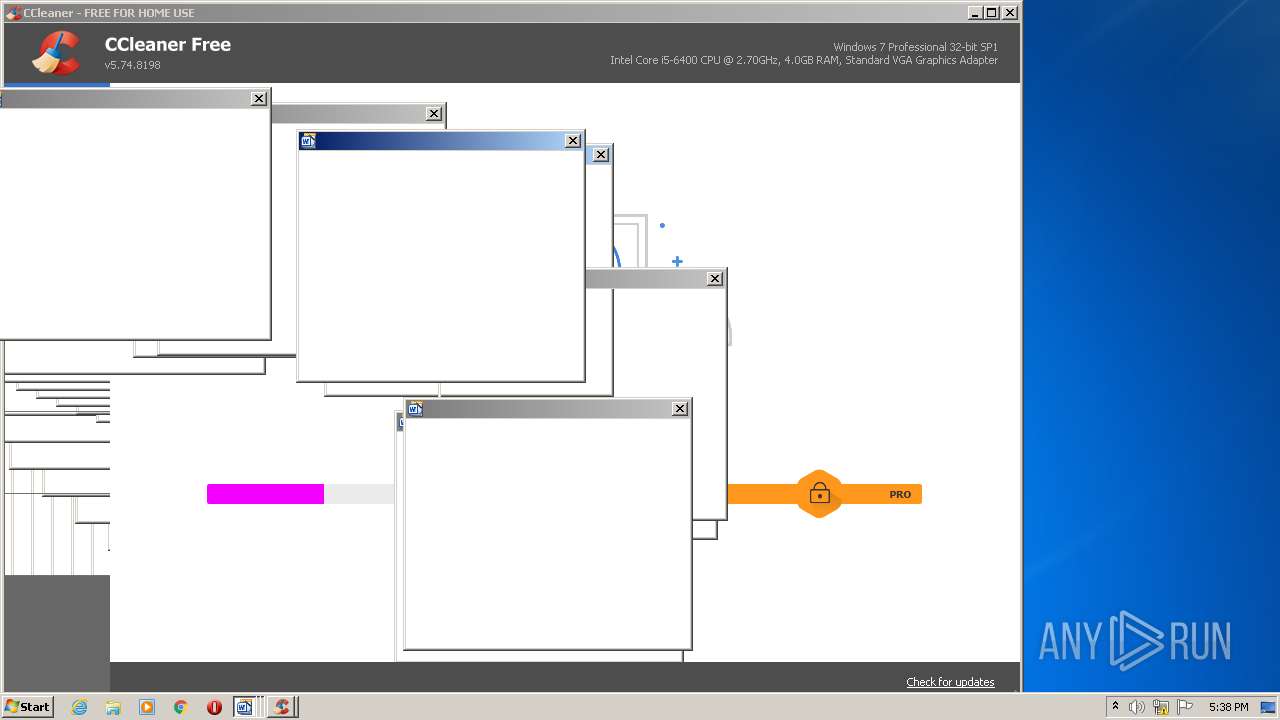Image resolution: width=1280 pixels, height=720 pixels.
Task: Click the version text v5.74.8198
Action: [x=132, y=65]
